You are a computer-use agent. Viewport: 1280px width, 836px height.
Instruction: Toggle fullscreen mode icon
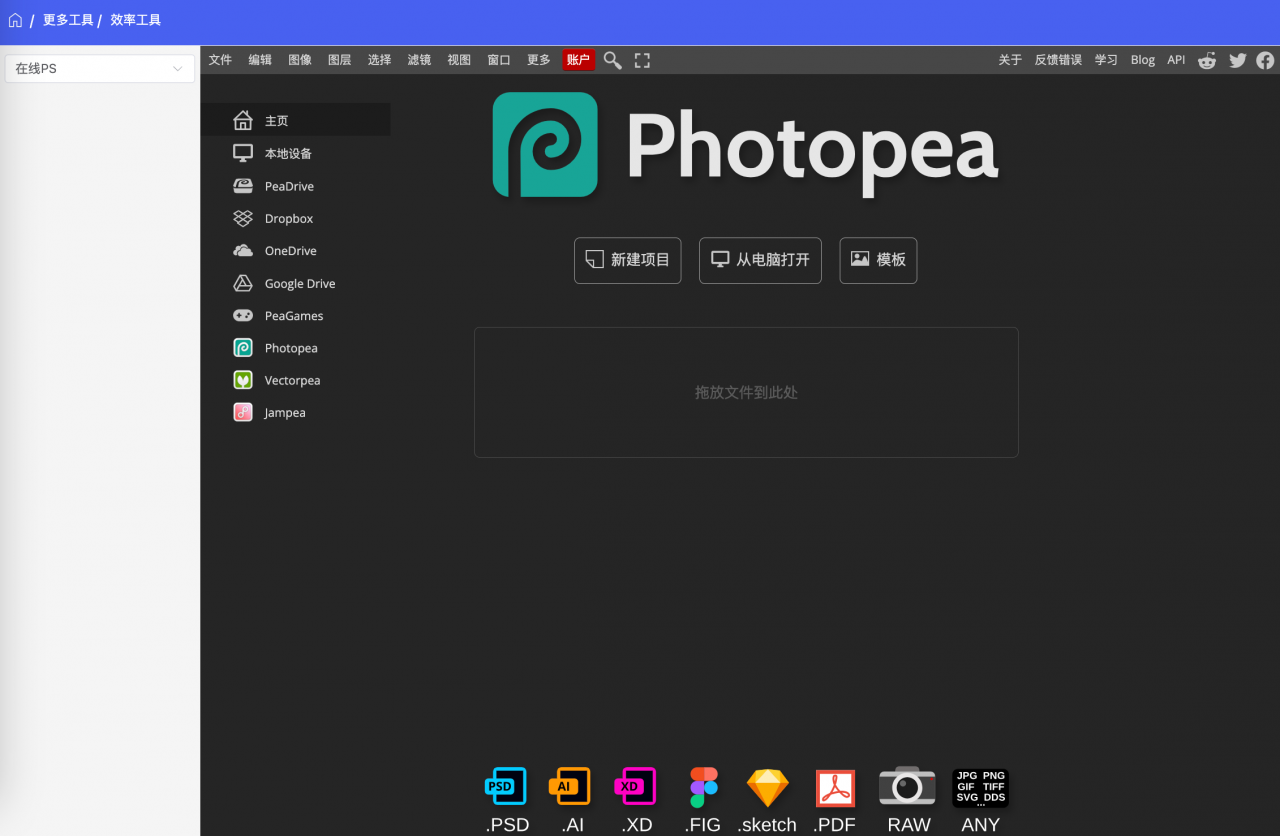[642, 60]
